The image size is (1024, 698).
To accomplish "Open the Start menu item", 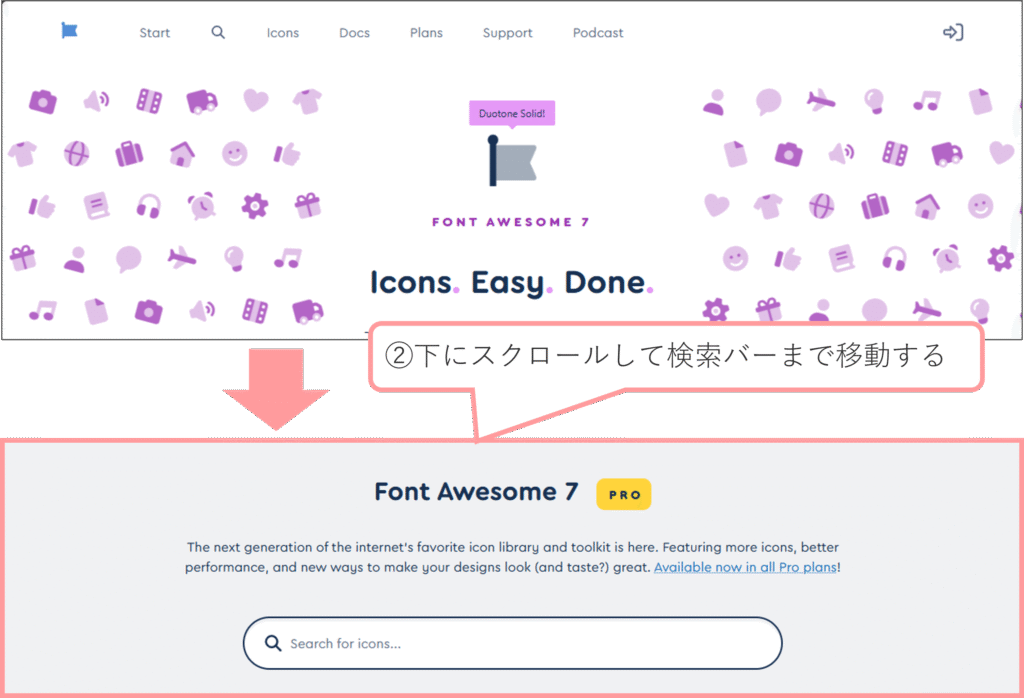I will tap(154, 33).
